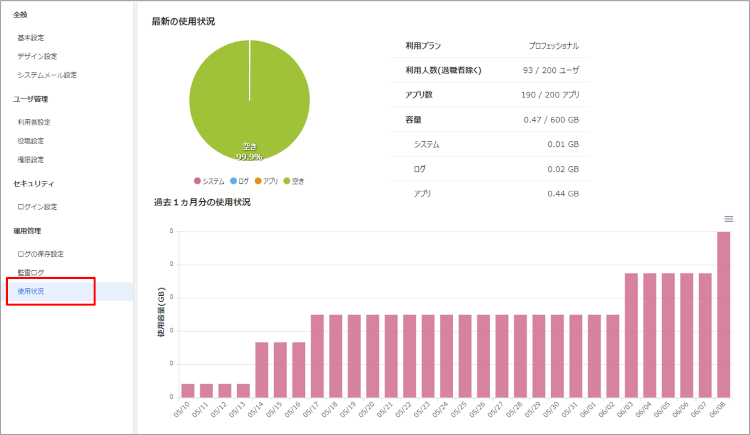Click the 93 / 200 ユーザ value
The width and height of the screenshot is (750, 435).
pos(551,70)
